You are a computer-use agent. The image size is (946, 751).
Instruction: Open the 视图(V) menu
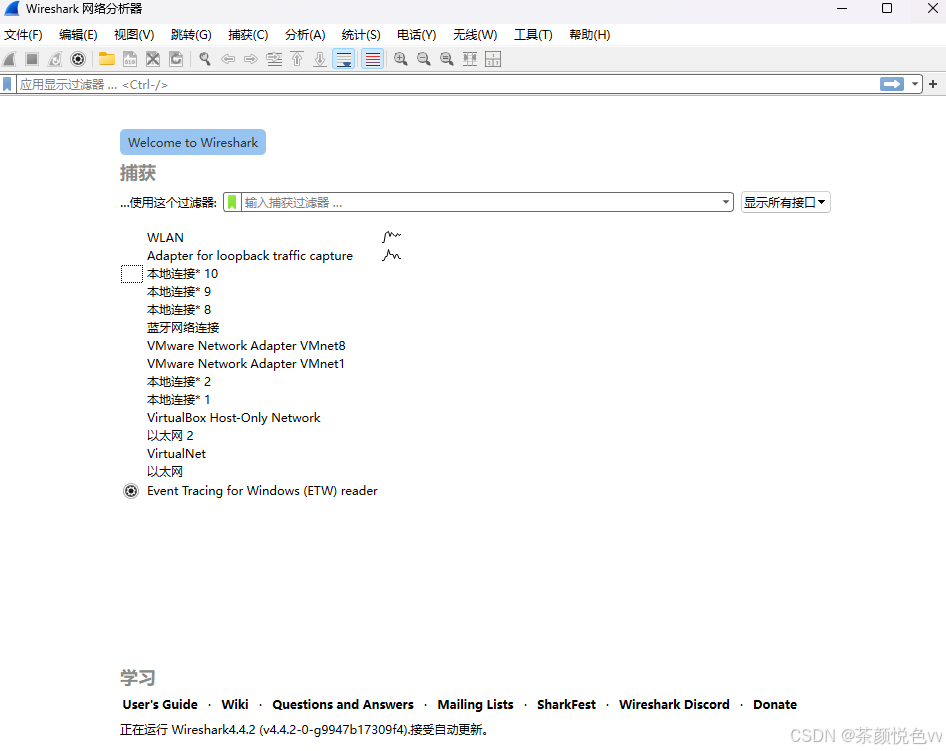(134, 35)
